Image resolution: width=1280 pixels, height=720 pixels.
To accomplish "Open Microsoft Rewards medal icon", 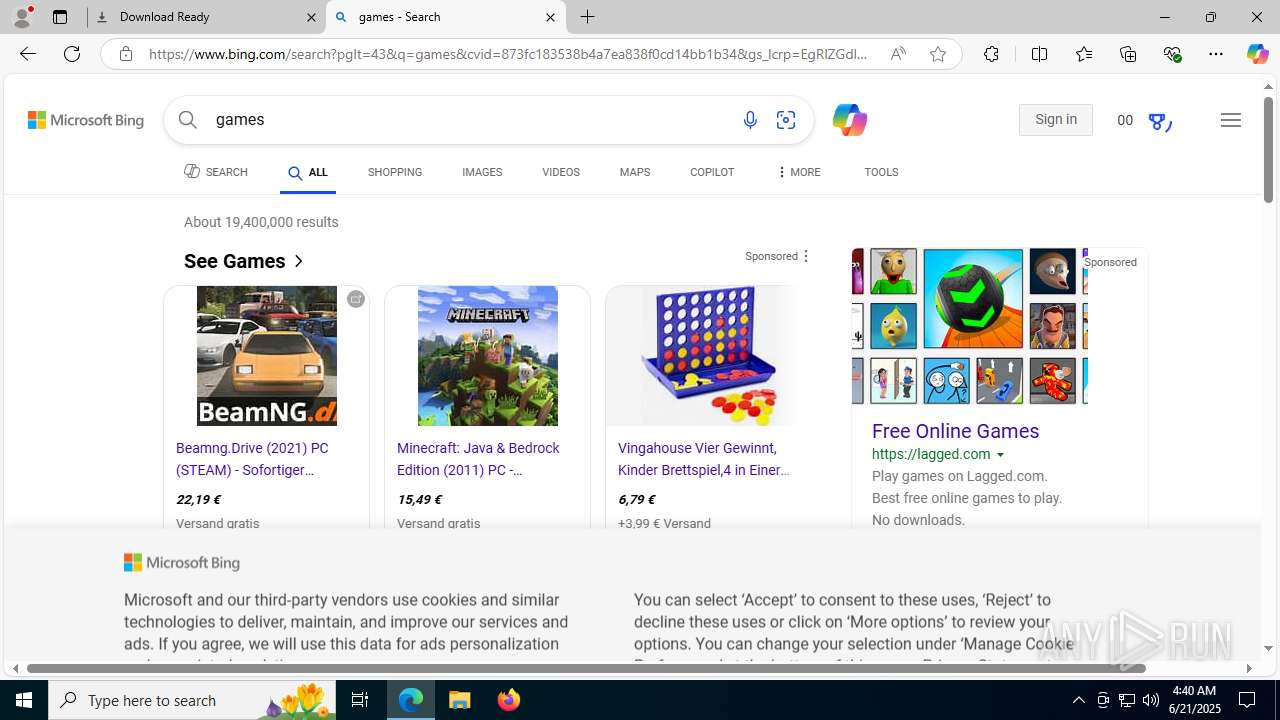I will (1158, 121).
